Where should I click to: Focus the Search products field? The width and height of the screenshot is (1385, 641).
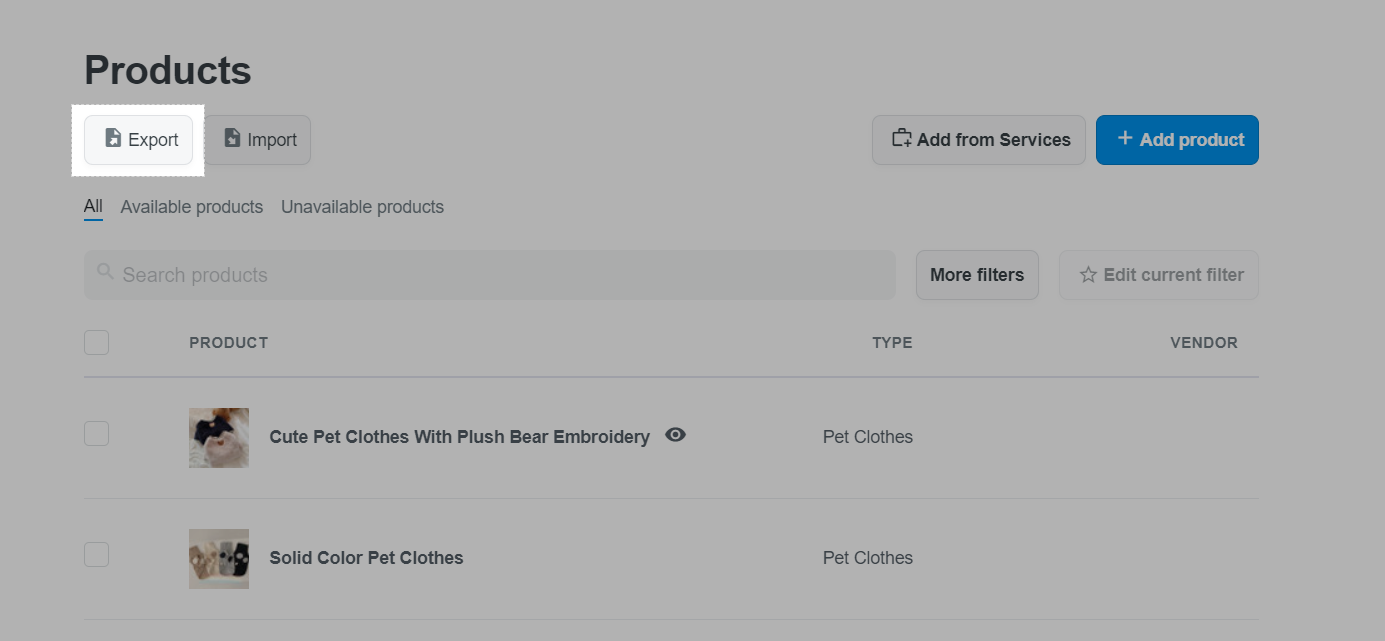[490, 275]
